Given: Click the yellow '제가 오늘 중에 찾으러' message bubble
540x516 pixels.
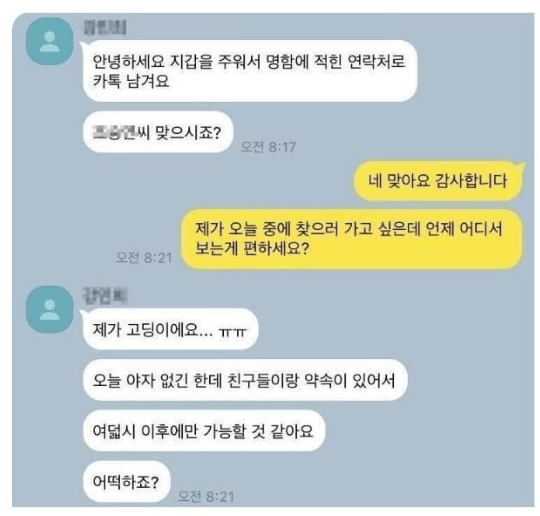Looking at the screenshot, I should [x=352, y=239].
